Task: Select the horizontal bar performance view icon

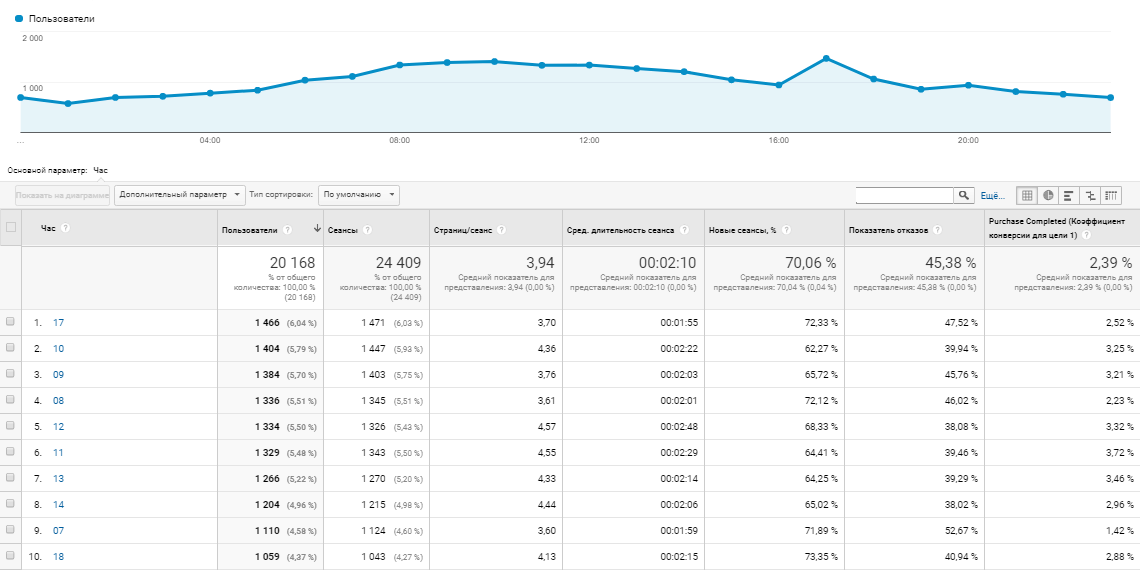Action: coord(1069,195)
